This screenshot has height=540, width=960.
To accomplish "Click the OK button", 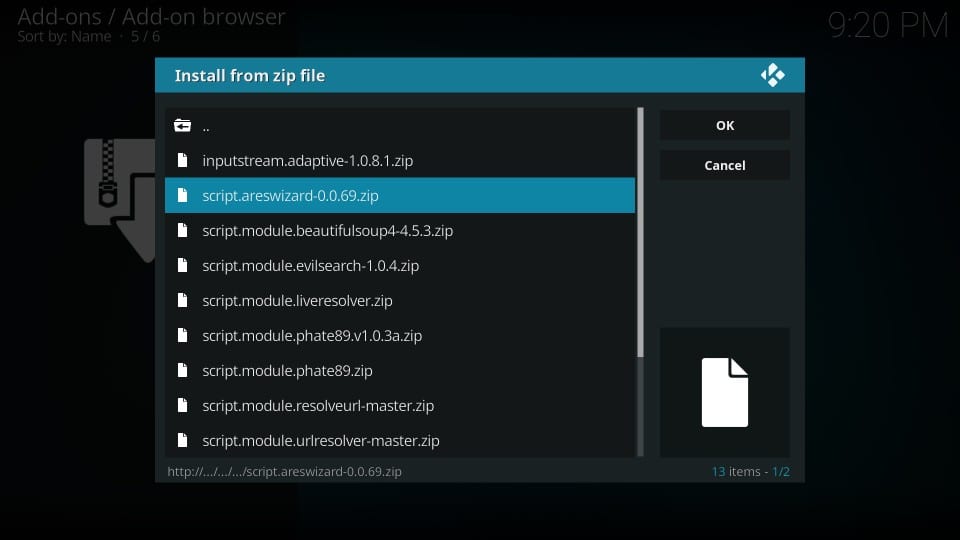I will point(724,126).
